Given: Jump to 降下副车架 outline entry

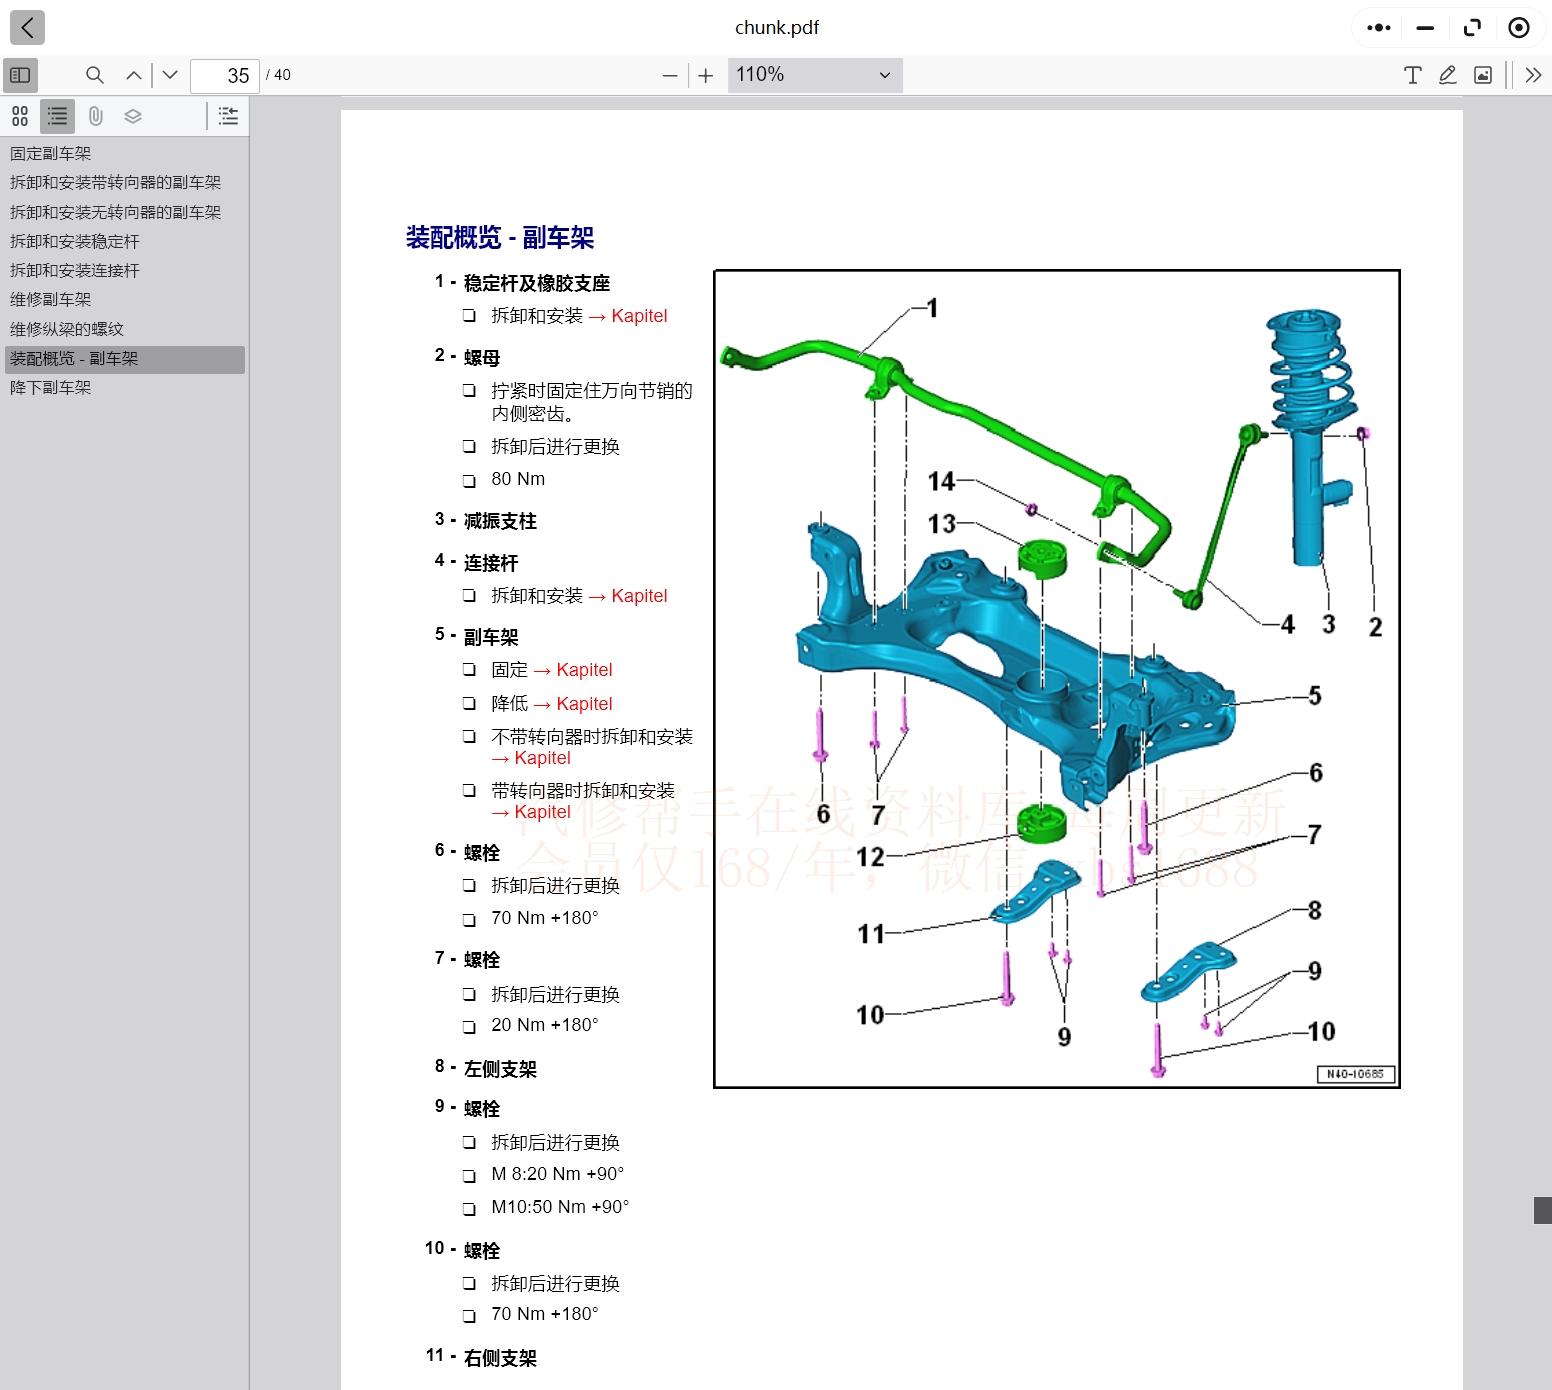Looking at the screenshot, I should [51, 388].
